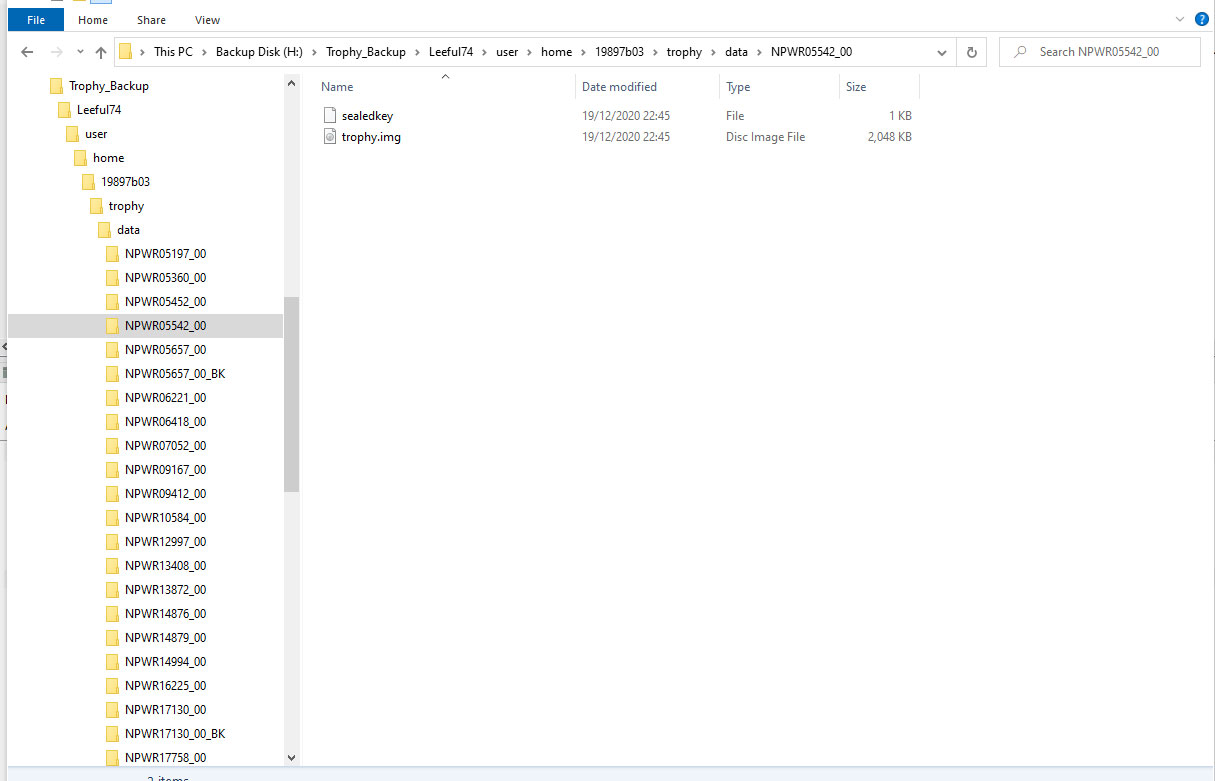
Task: Click folder icon of NPWR06221_00
Action: pos(113,398)
